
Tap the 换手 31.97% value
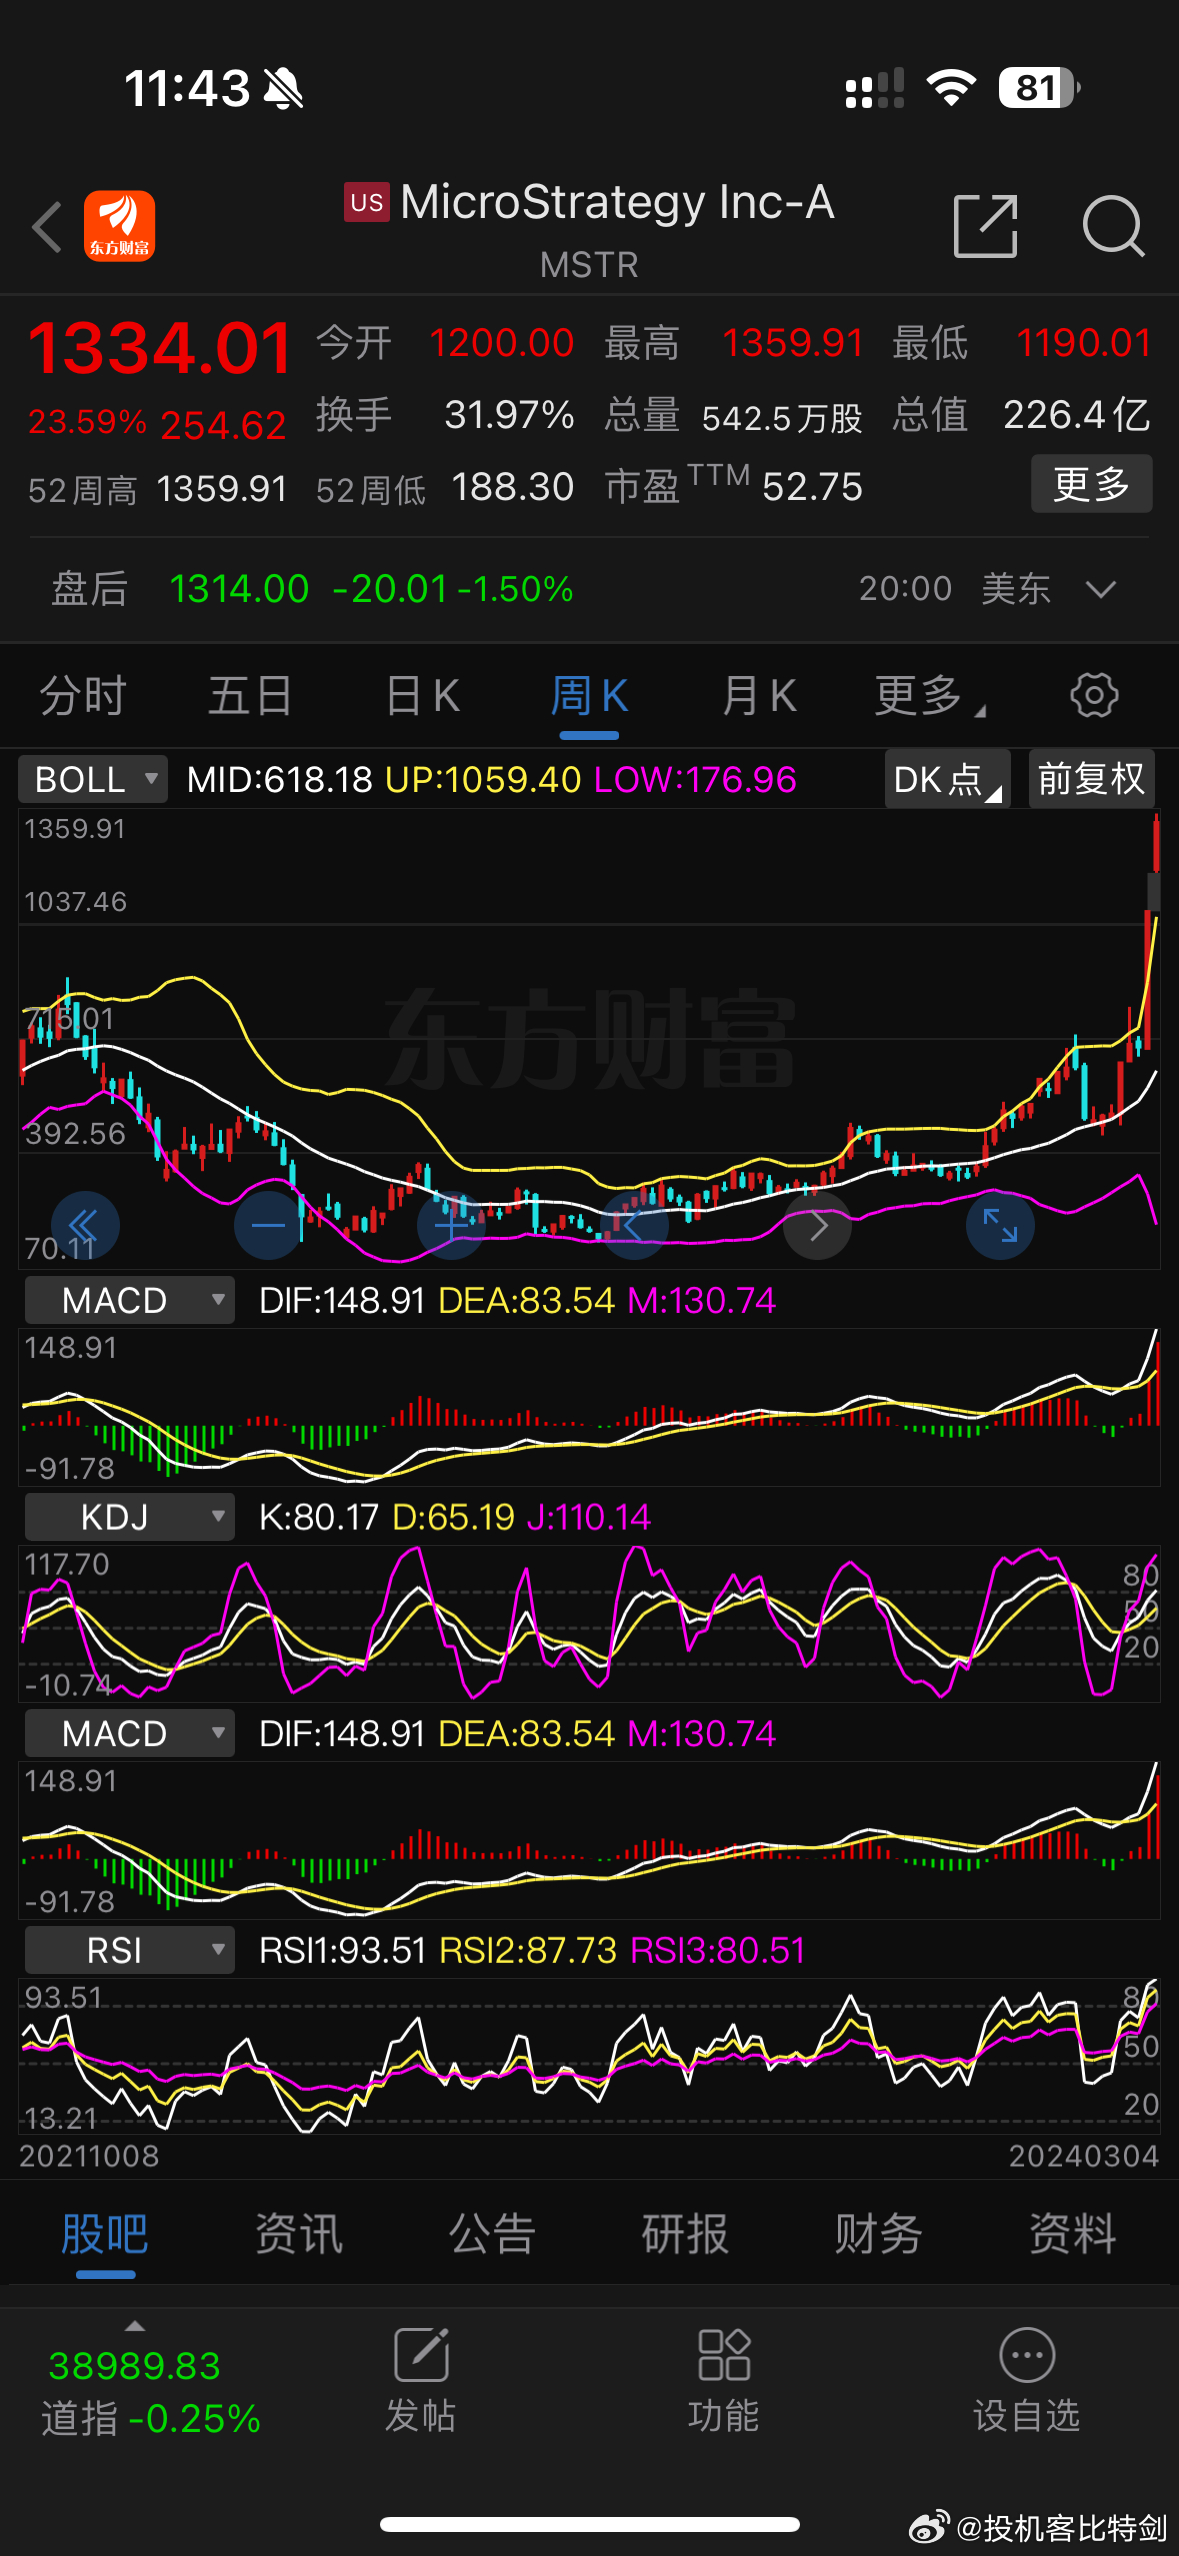[x=509, y=414]
